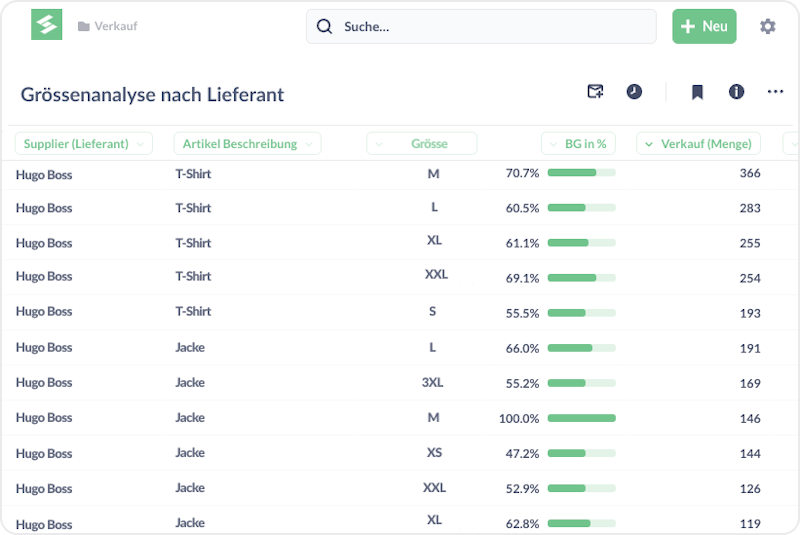
Task: Open Grösse column header dropdown
Action: click(421, 144)
